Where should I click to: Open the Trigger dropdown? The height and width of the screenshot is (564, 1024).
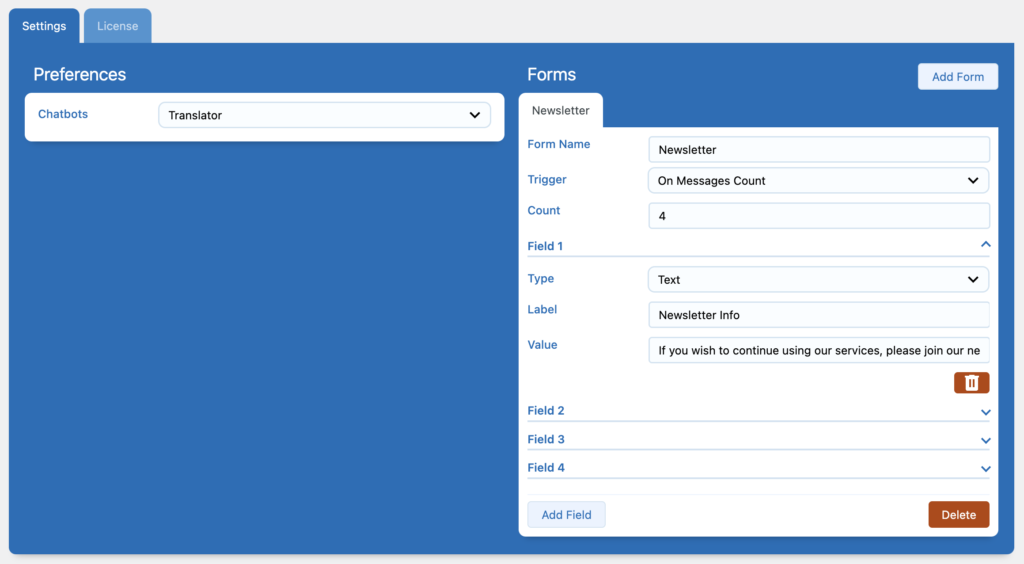pos(818,181)
